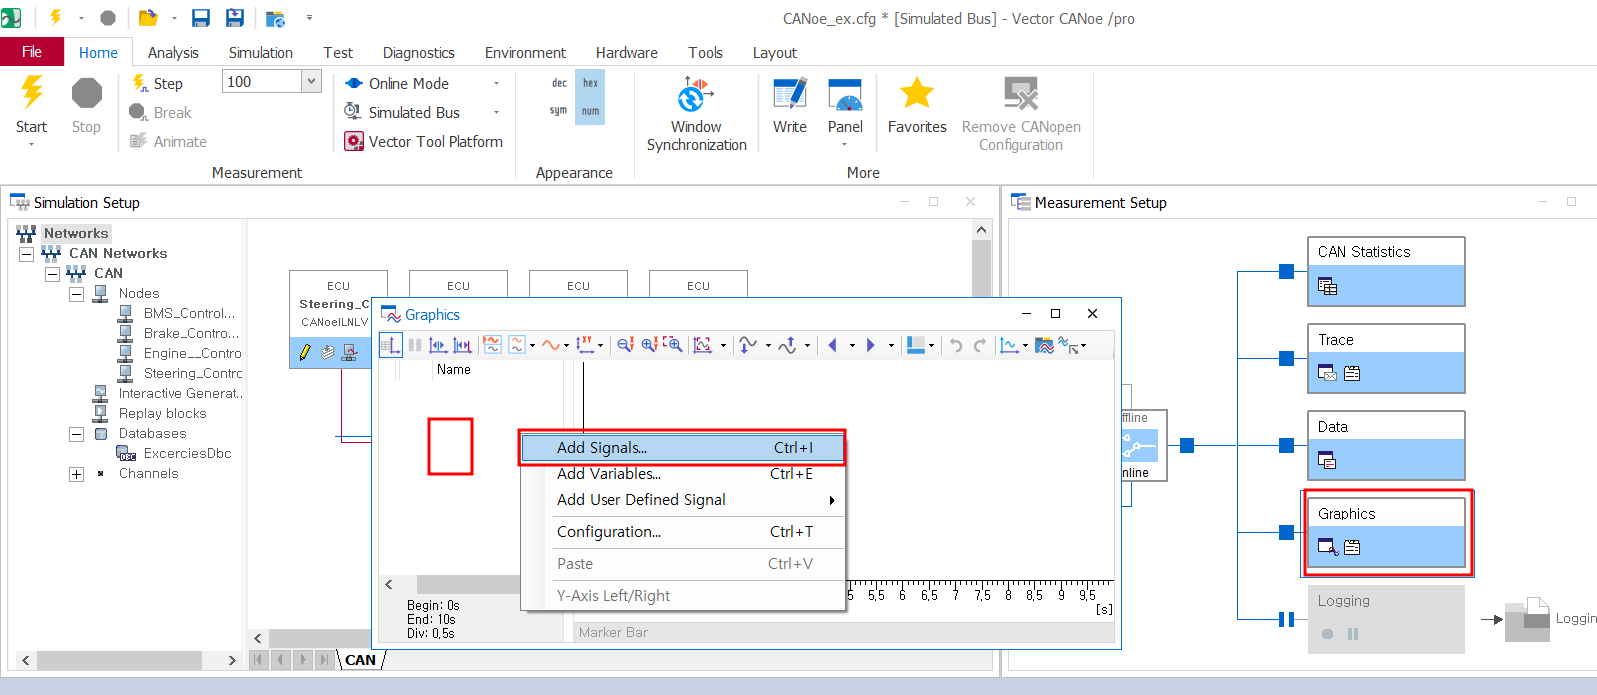Click the Graphics fit-all icon
The width and height of the screenshot is (1597, 695).
pyautogui.click(x=703, y=345)
